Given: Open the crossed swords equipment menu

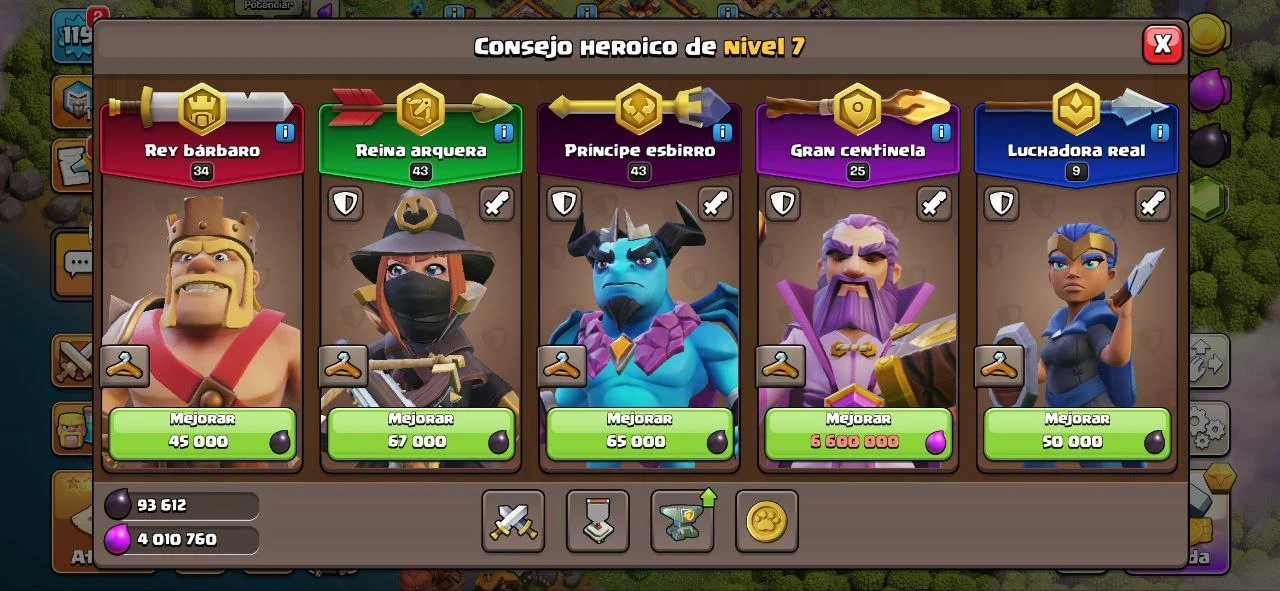Looking at the screenshot, I should pyautogui.click(x=513, y=521).
